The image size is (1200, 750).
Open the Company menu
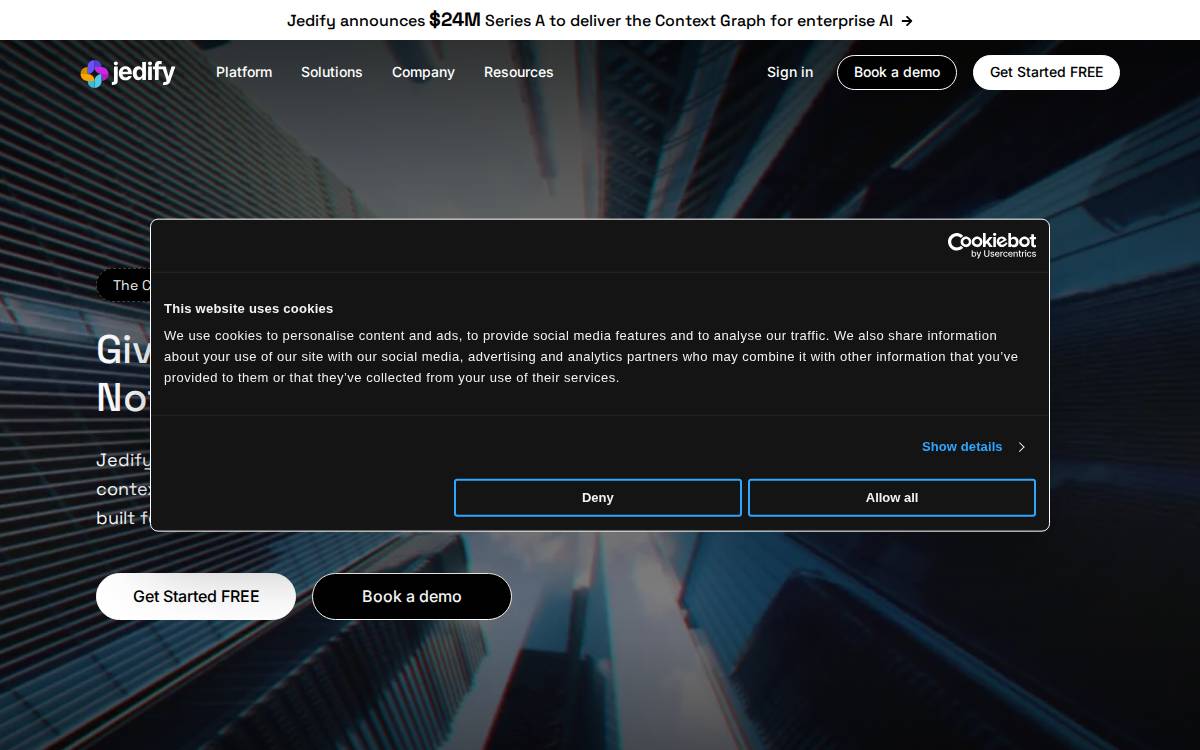point(423,72)
